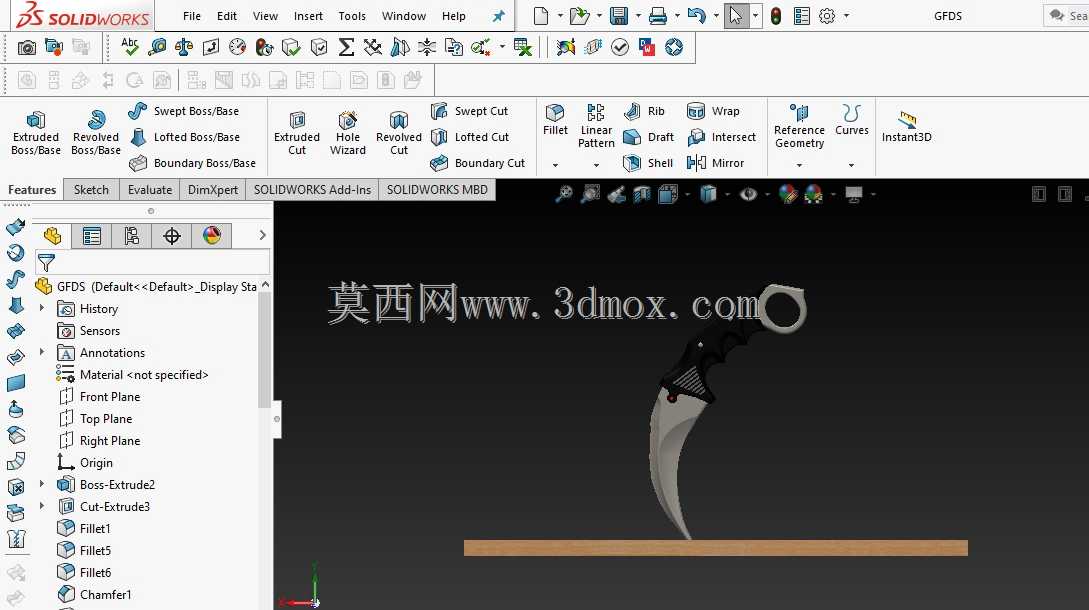Open the FeatureManager design tree tab
The image size is (1089, 610).
click(52, 236)
